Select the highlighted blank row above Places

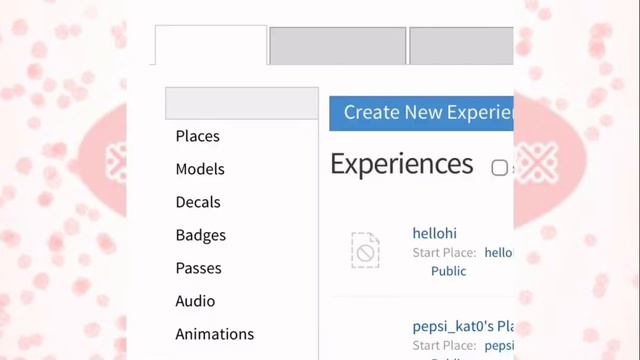tap(242, 103)
